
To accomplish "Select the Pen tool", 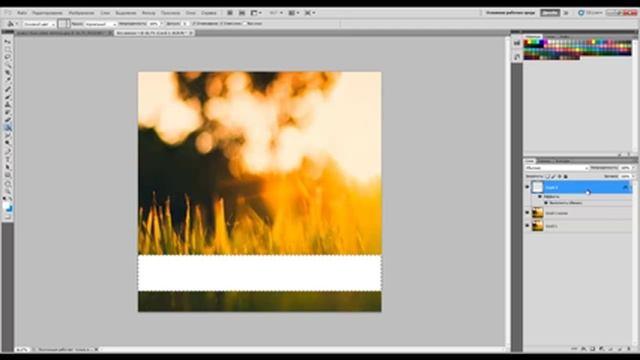I will pyautogui.click(x=8, y=151).
